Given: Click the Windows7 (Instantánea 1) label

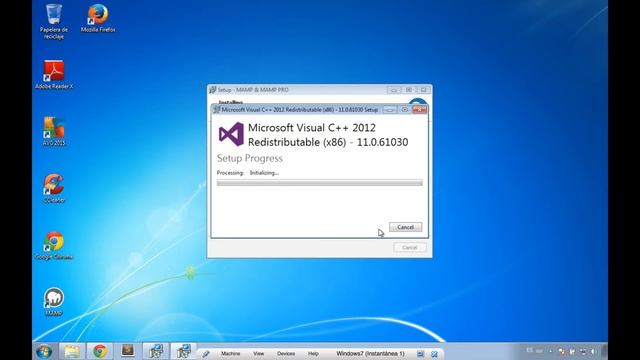Looking at the screenshot, I should pos(370,353).
